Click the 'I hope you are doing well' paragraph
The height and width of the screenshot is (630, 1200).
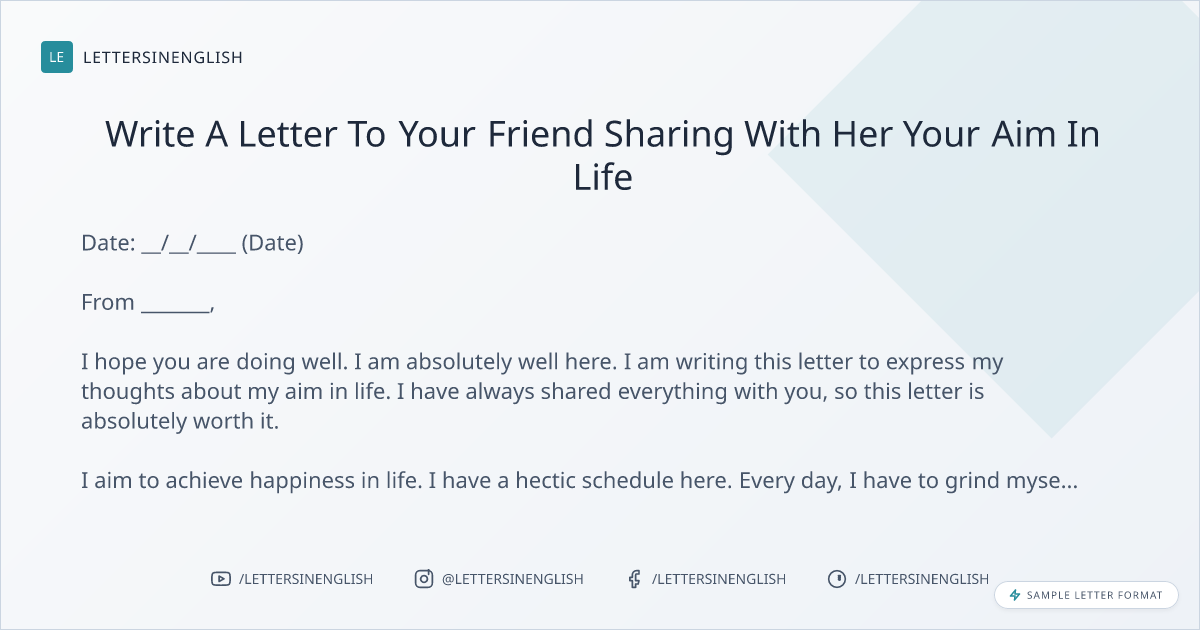point(542,391)
